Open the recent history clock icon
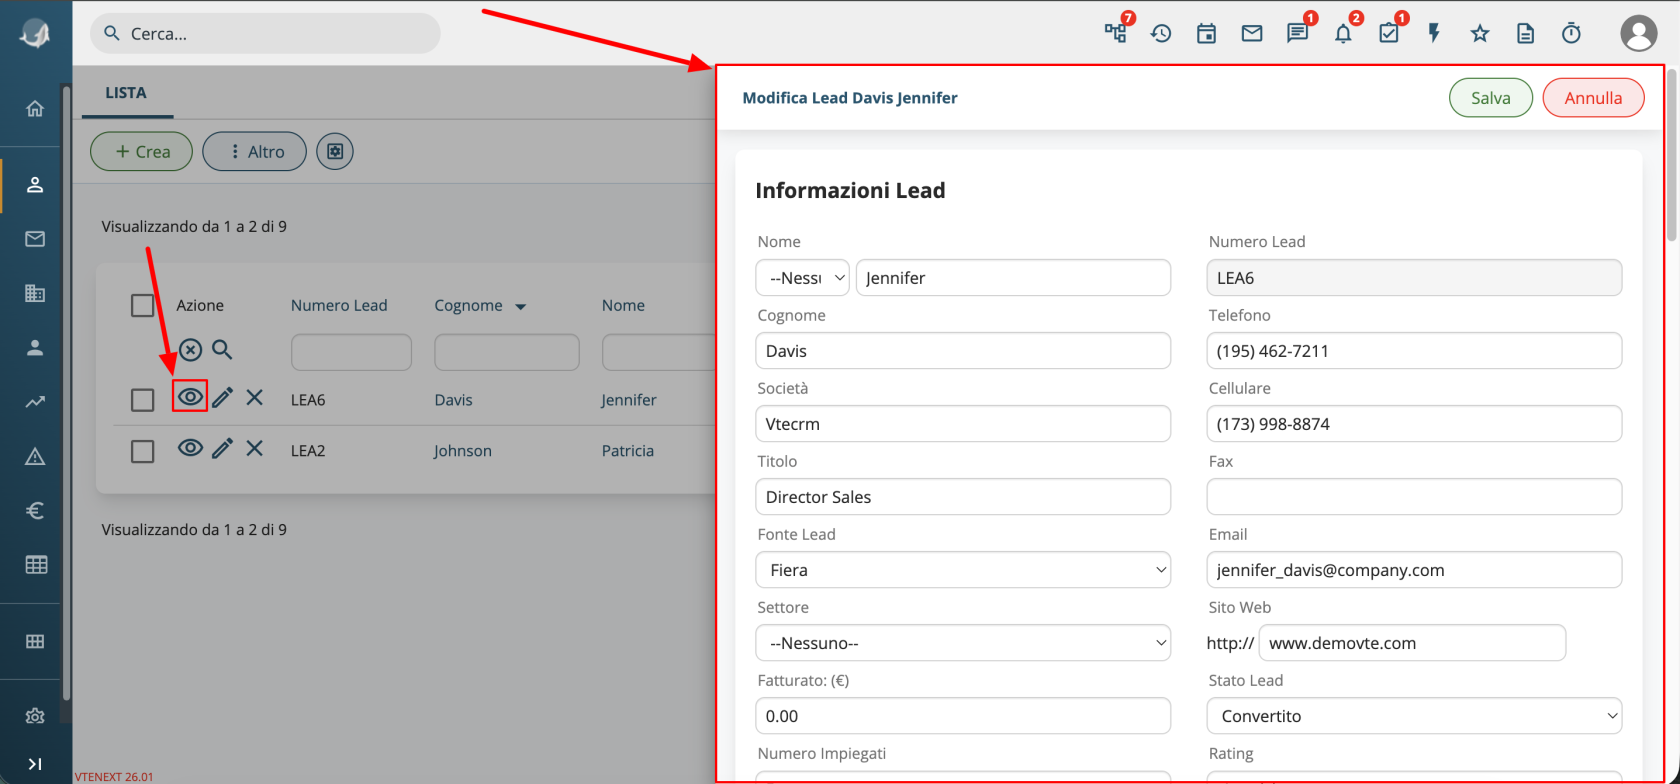 coord(1161,33)
